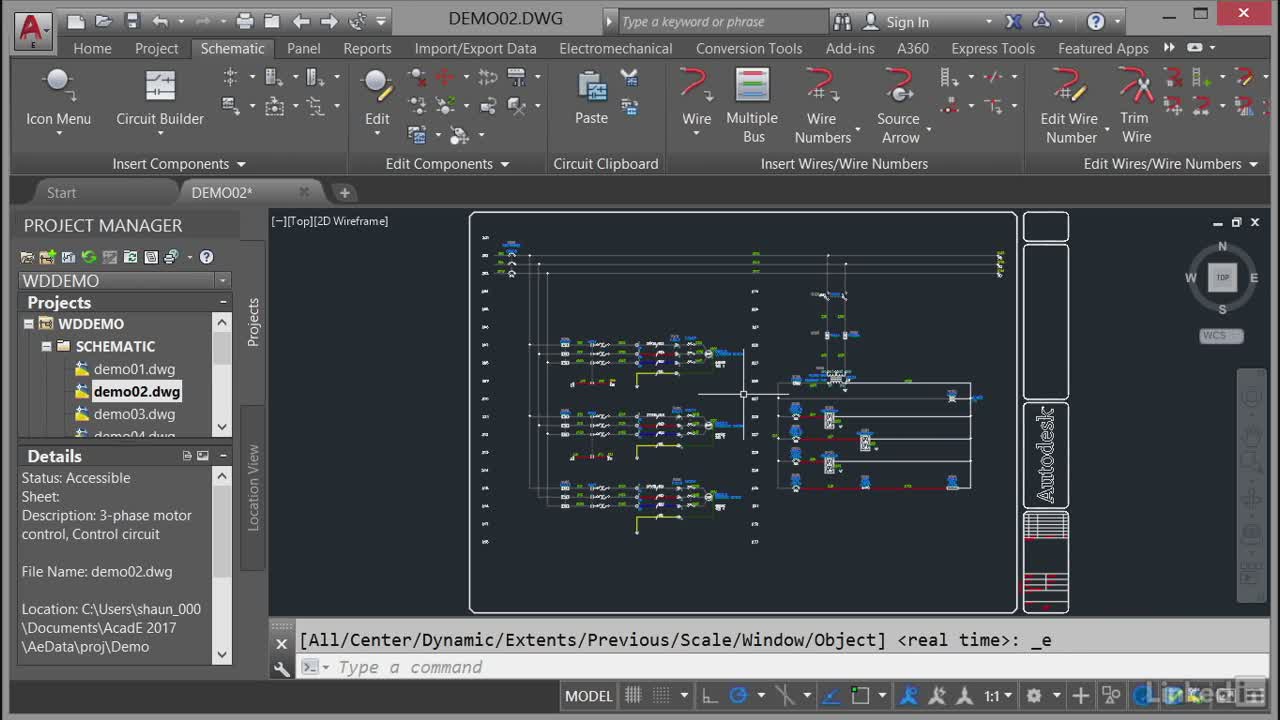
Task: Open the AutoCAD application menu button
Action: pos(33,30)
